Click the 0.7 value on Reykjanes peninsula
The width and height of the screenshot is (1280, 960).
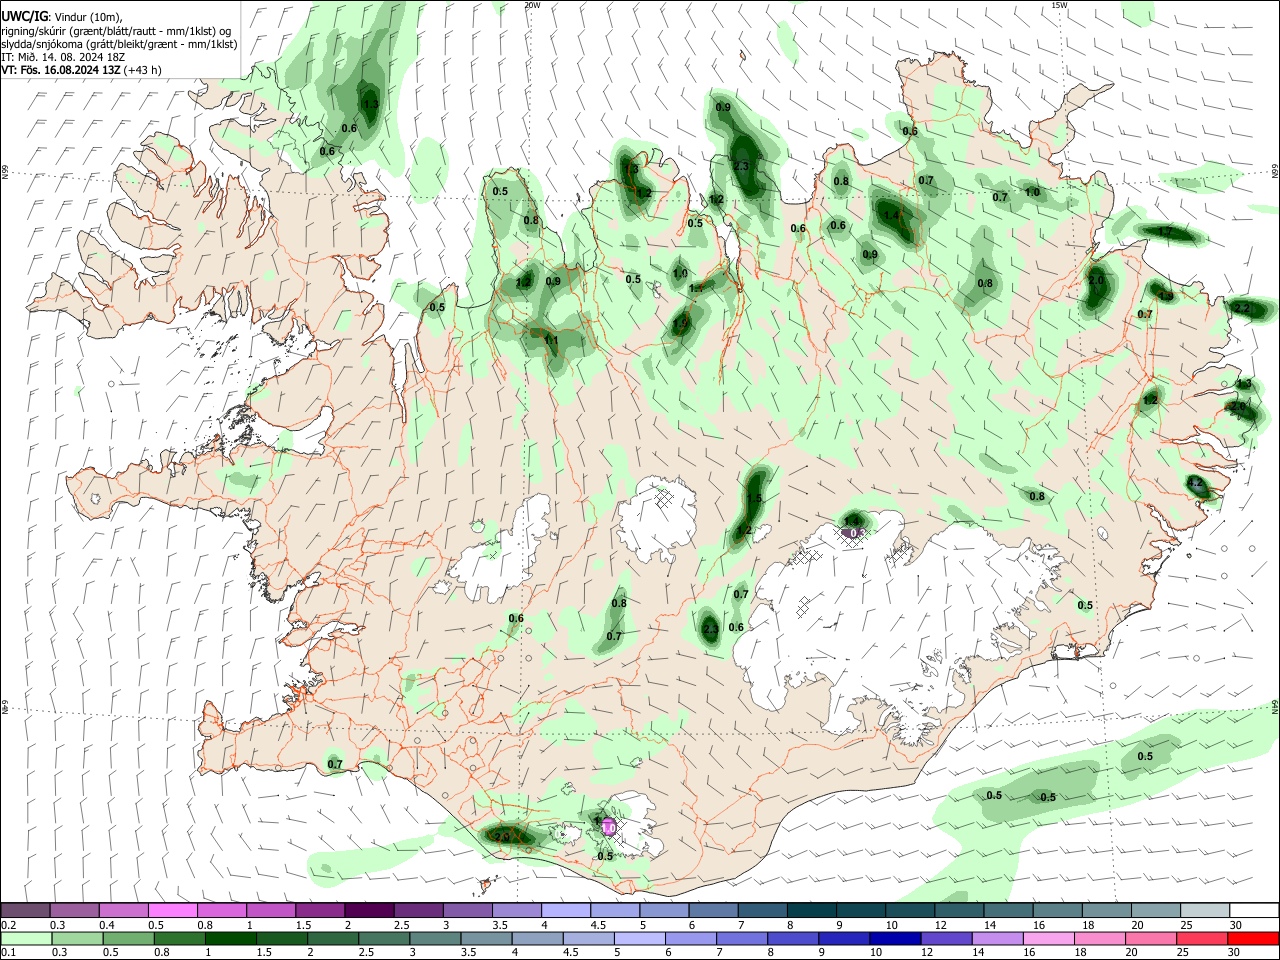click(x=335, y=764)
